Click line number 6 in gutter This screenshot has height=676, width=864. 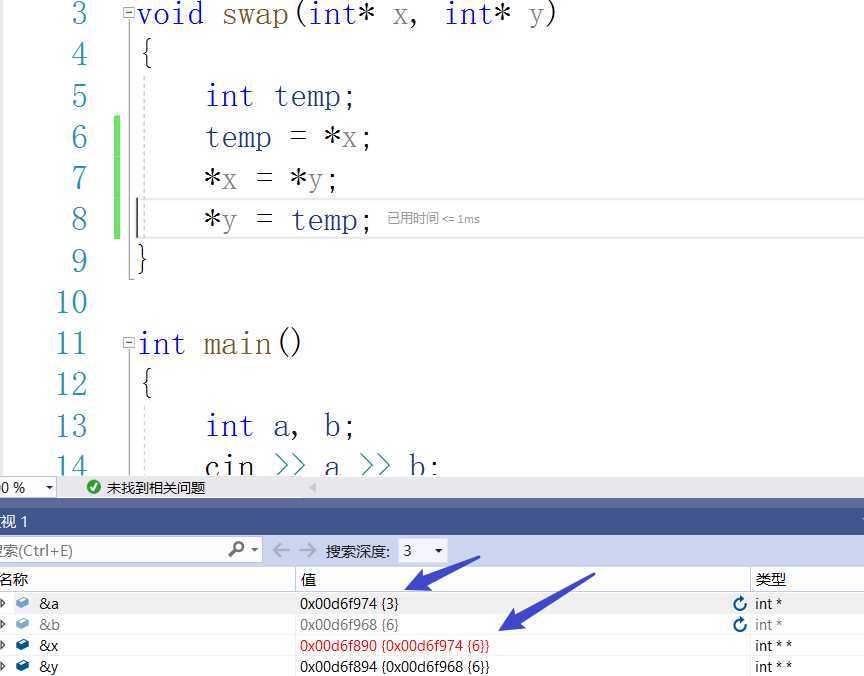point(79,137)
